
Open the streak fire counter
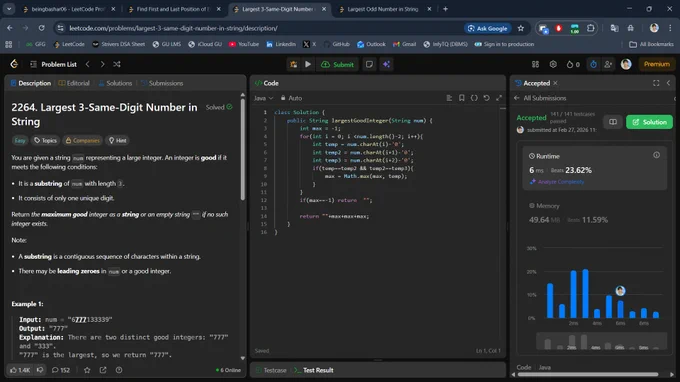[573, 64]
